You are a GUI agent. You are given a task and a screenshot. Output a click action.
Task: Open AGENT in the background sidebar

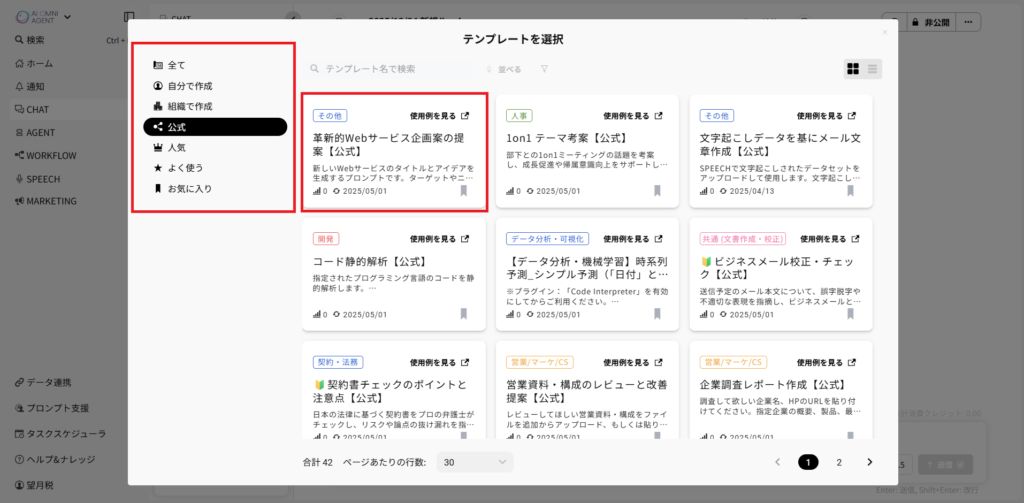[35, 132]
